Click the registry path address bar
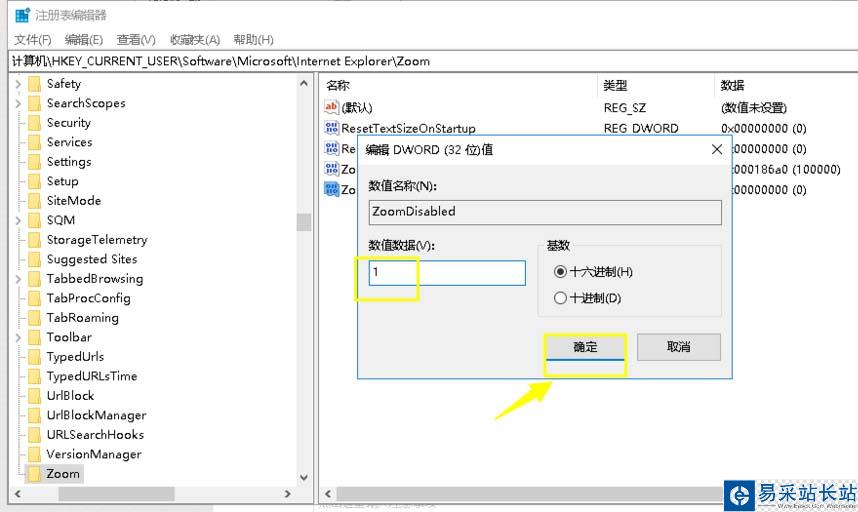Screen dimensions: 858x512 click(433, 61)
